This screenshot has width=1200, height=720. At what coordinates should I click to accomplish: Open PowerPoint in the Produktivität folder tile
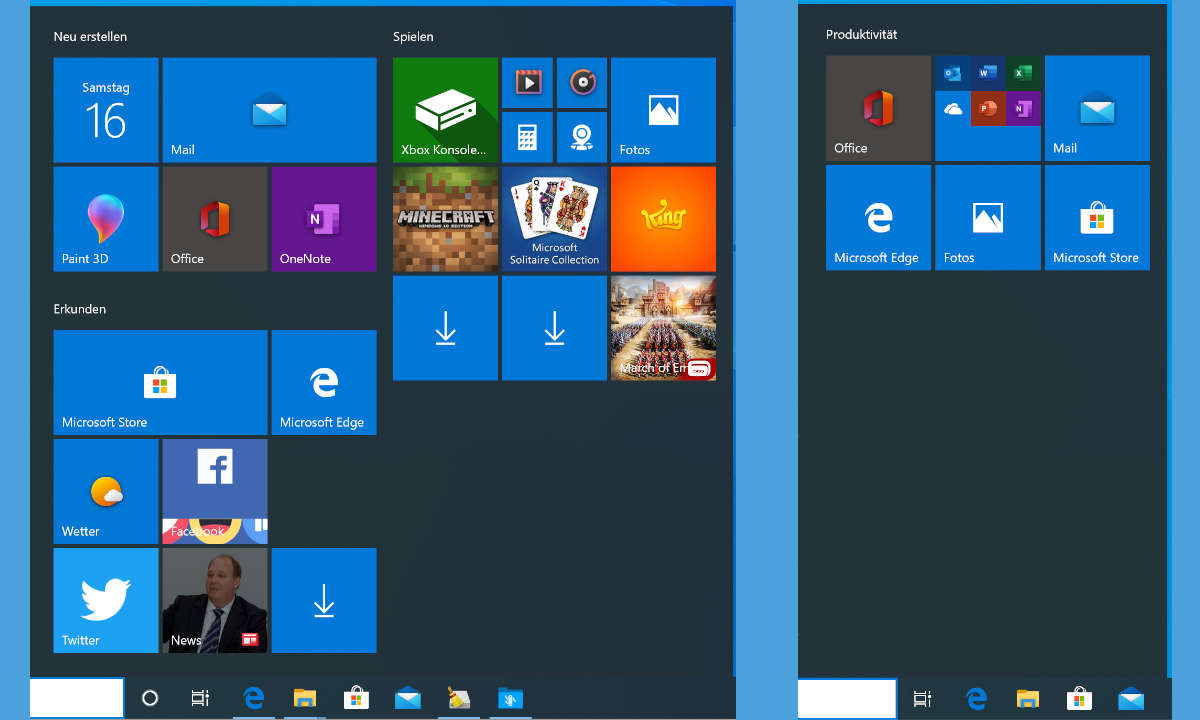point(989,108)
